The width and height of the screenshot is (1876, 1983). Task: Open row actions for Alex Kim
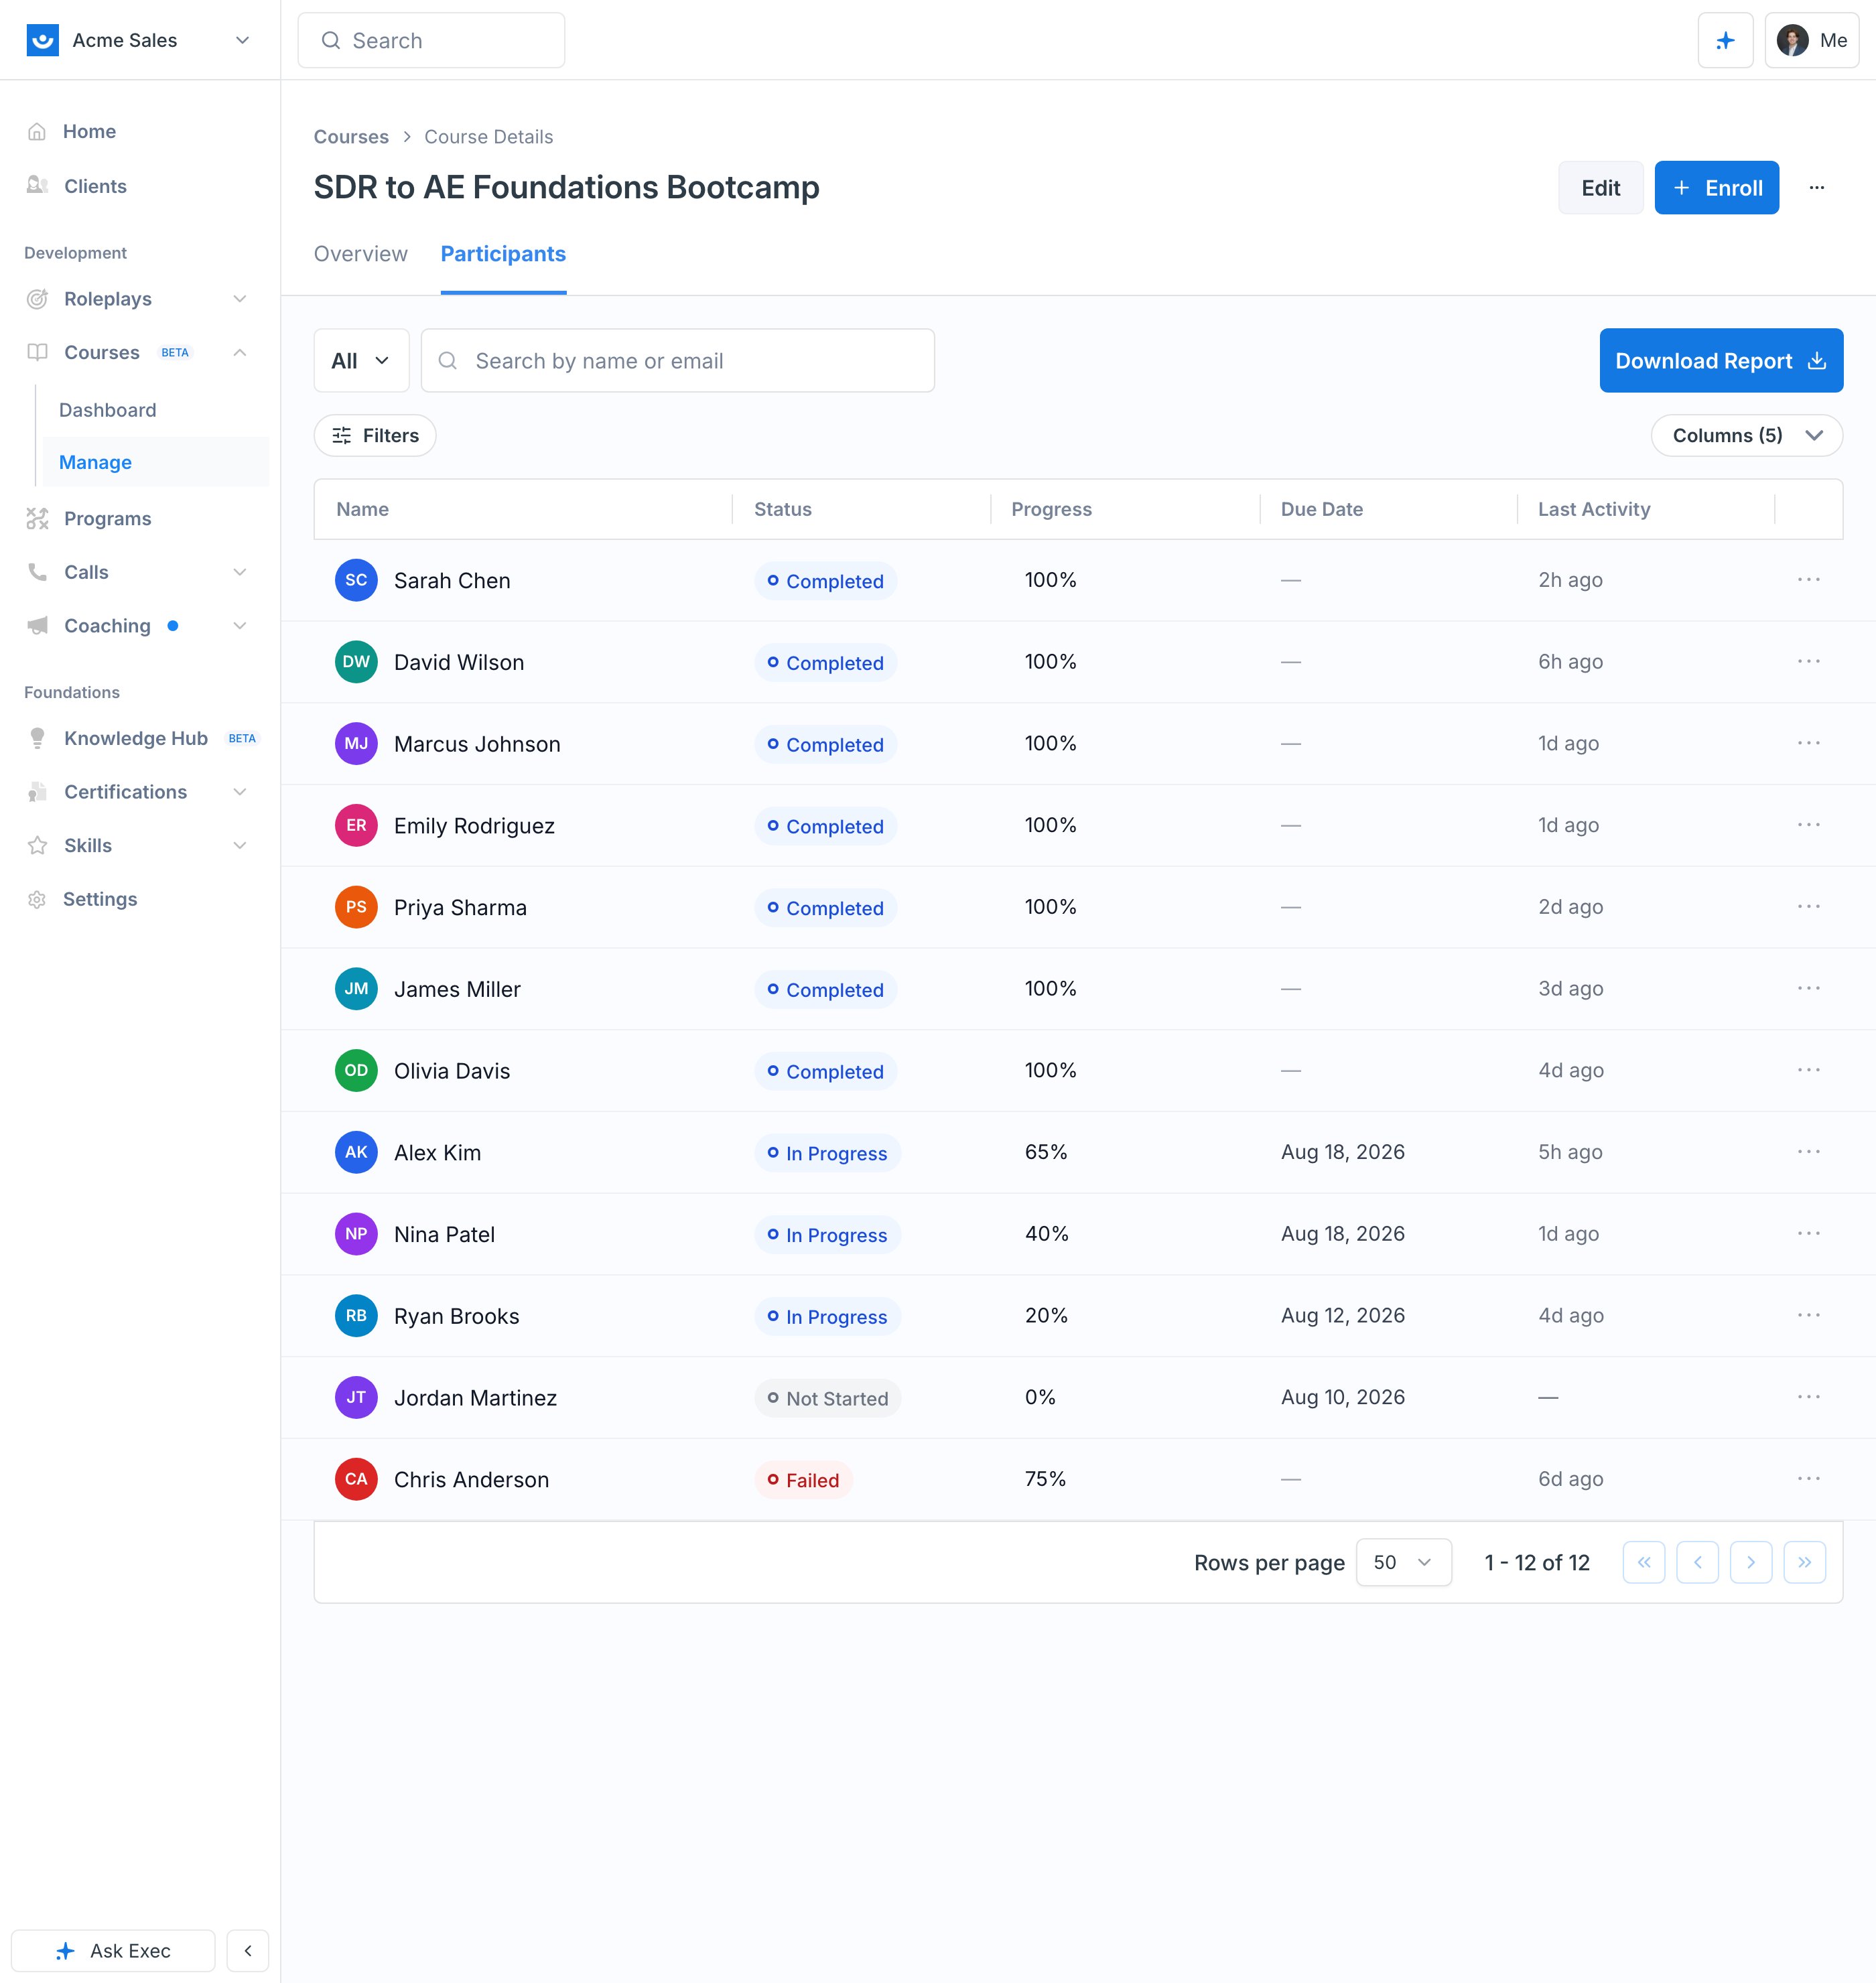(x=1808, y=1152)
